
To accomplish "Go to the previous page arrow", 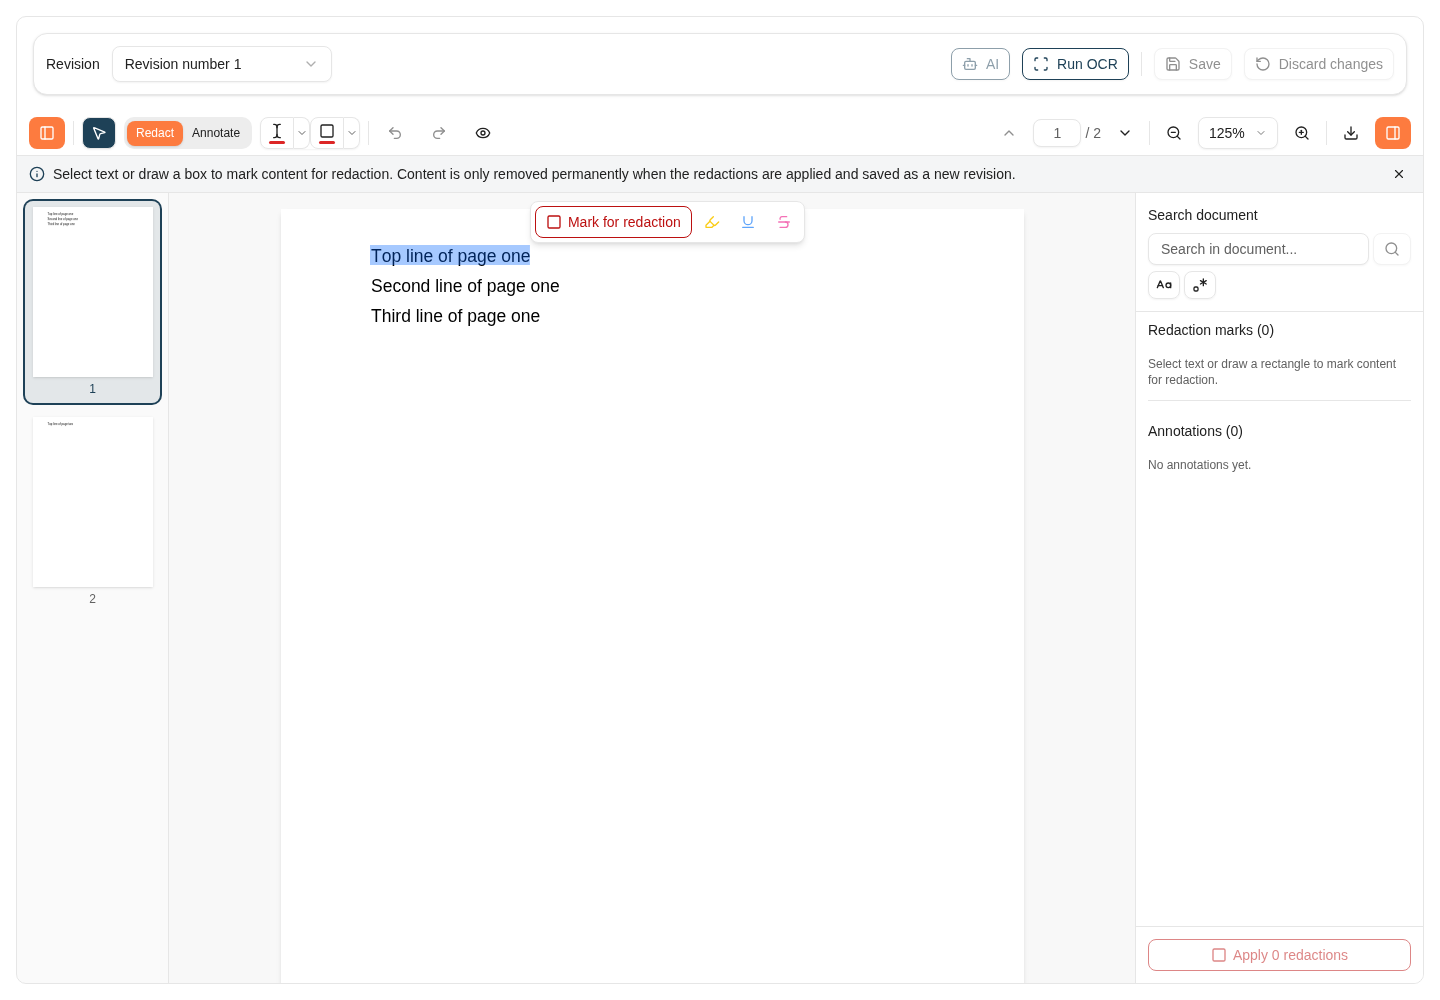I will coord(1009,133).
